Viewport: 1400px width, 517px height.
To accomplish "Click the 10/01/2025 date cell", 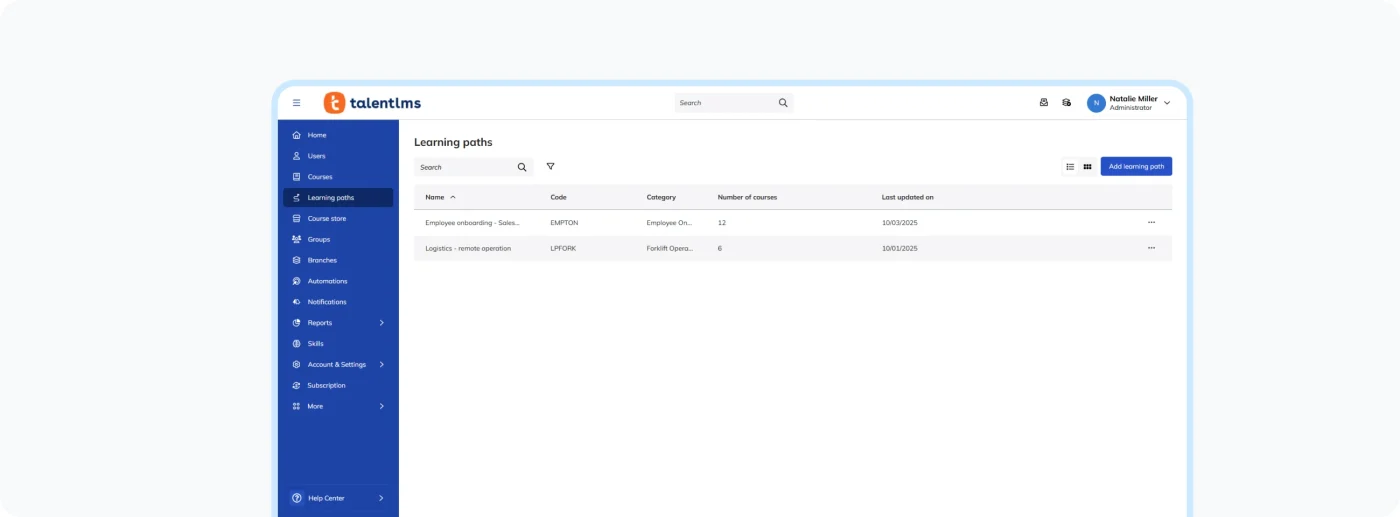I will [x=899, y=248].
